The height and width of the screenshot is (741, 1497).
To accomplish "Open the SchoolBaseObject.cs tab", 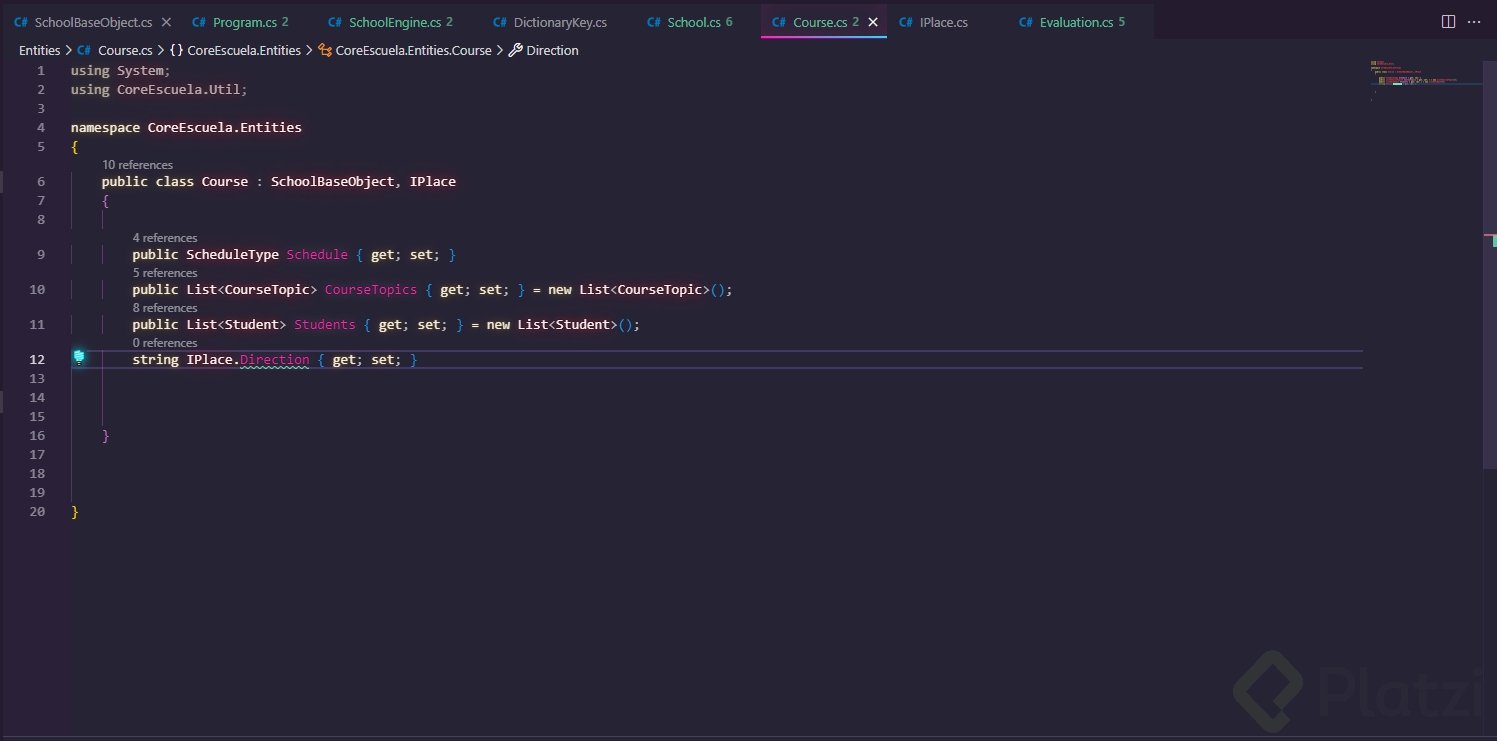I will click(x=92, y=22).
